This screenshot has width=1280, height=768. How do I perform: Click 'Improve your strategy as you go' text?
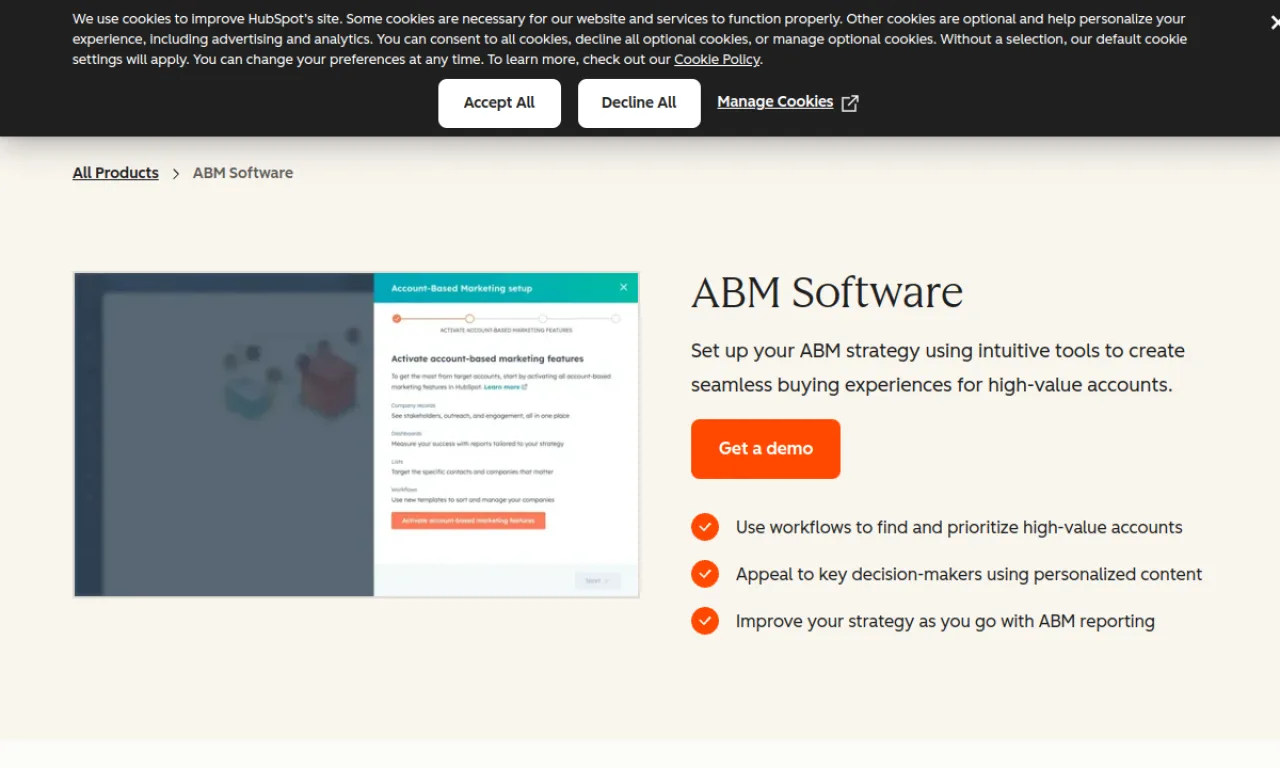(945, 621)
